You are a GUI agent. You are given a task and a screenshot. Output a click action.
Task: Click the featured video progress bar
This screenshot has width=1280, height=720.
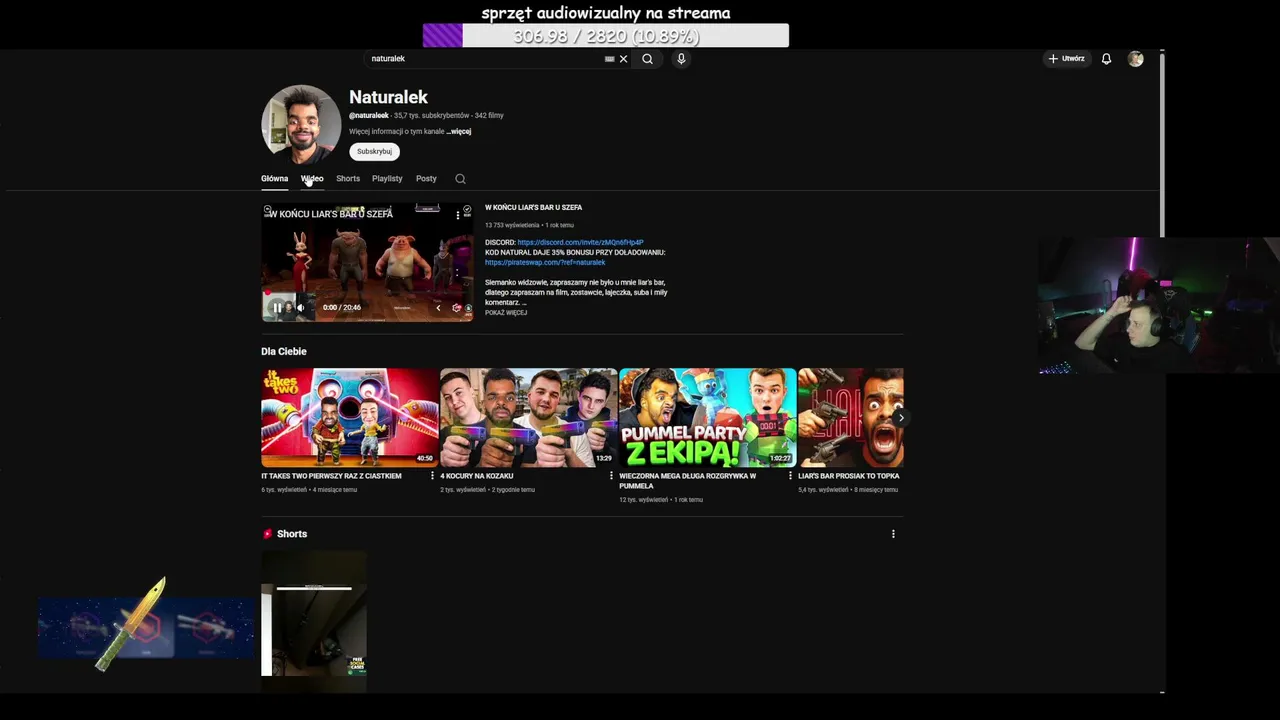pyautogui.click(x=367, y=293)
